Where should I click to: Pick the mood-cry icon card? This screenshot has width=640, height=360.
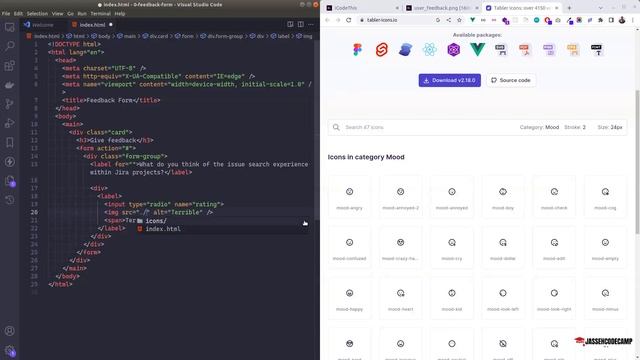(452, 248)
